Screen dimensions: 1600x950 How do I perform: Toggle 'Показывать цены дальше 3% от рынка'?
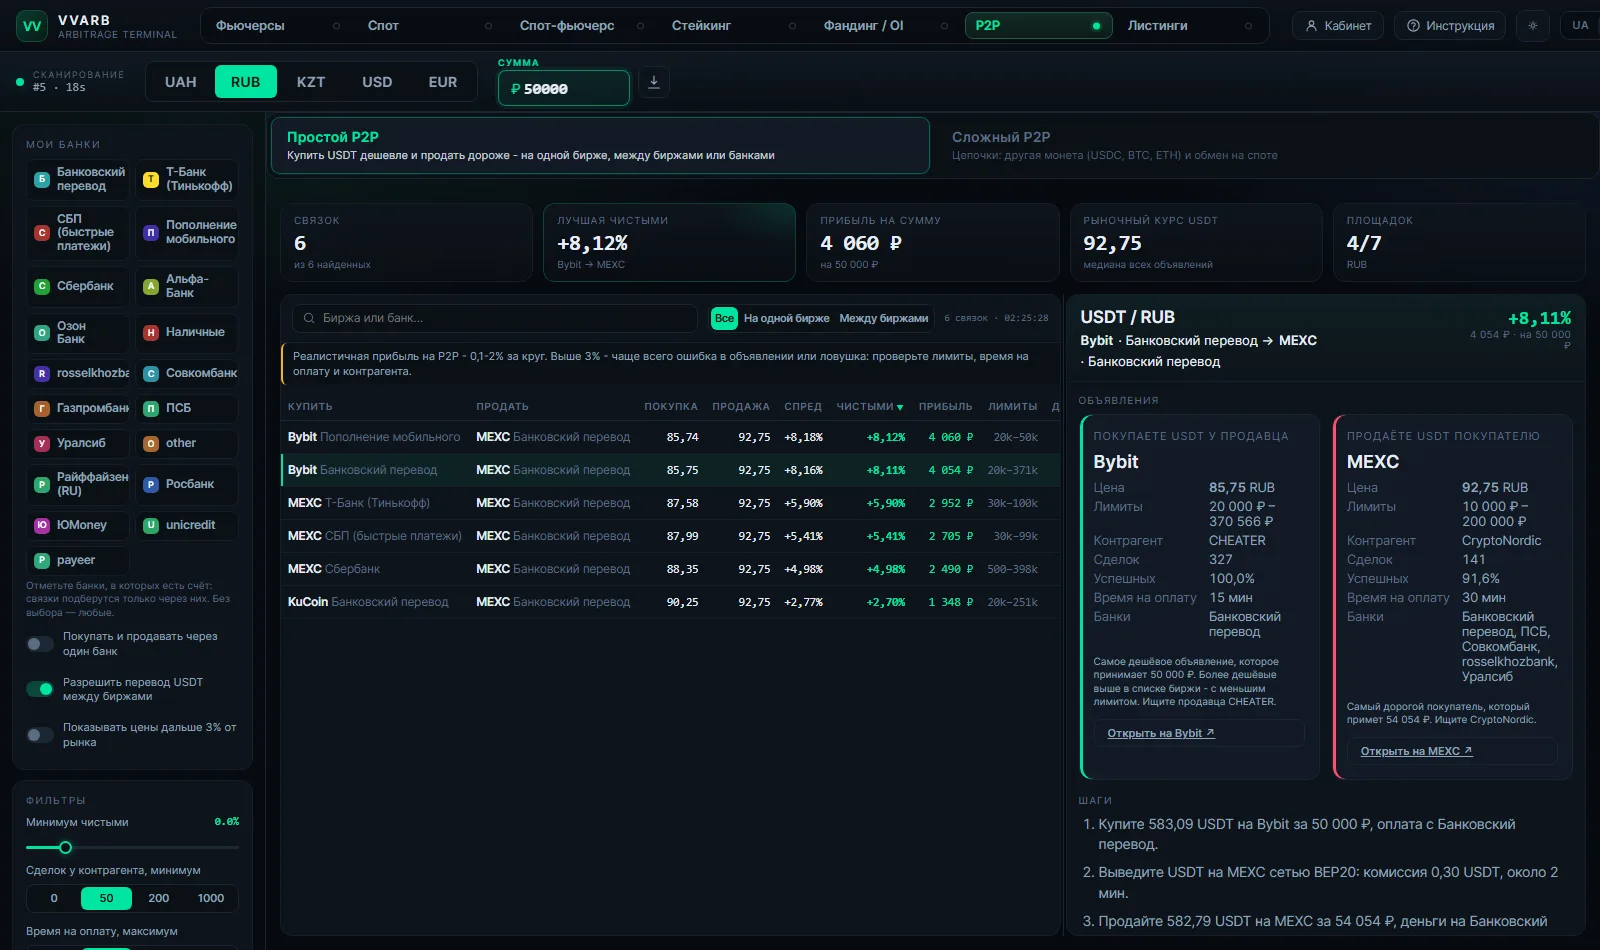(x=40, y=735)
